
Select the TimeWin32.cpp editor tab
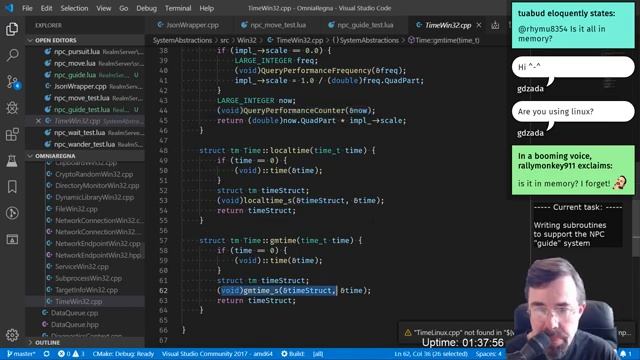tap(448, 25)
